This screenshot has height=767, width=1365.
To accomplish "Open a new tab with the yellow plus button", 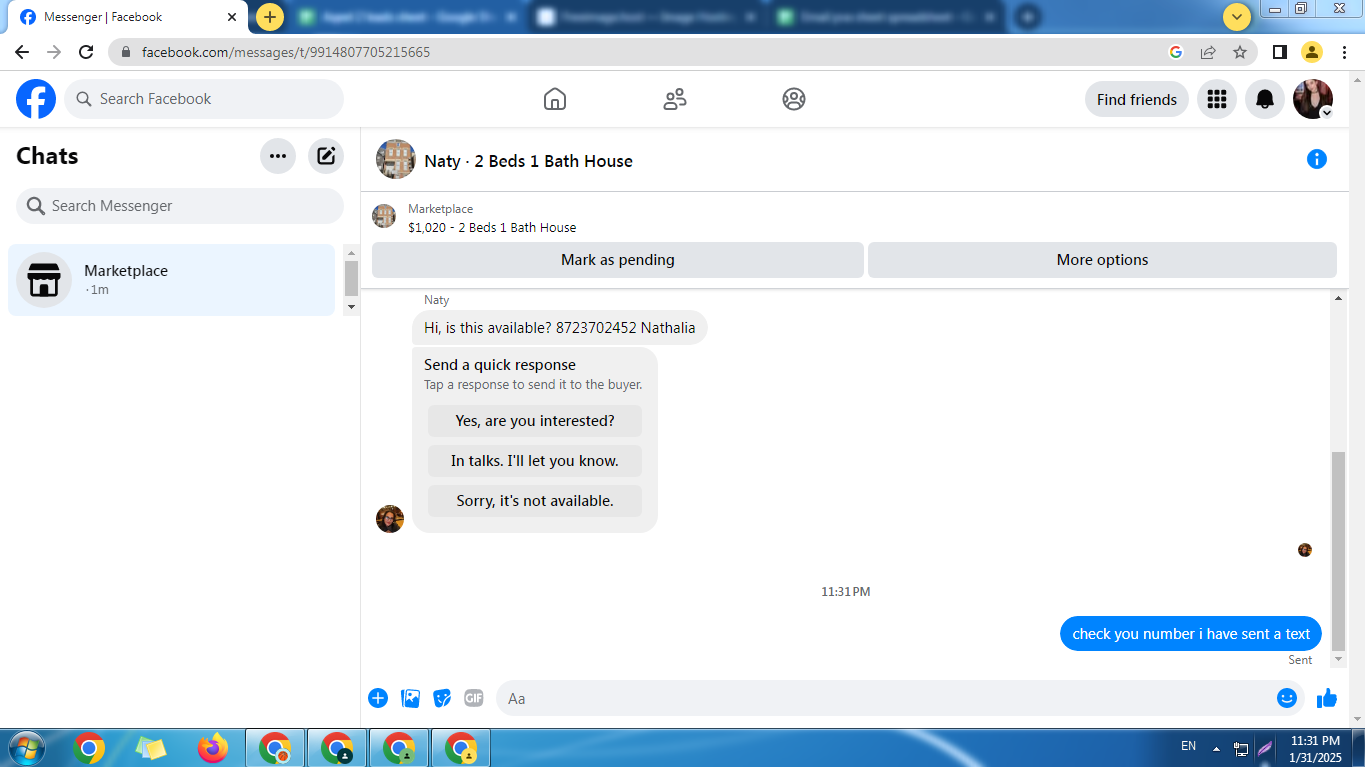I will coord(270,17).
